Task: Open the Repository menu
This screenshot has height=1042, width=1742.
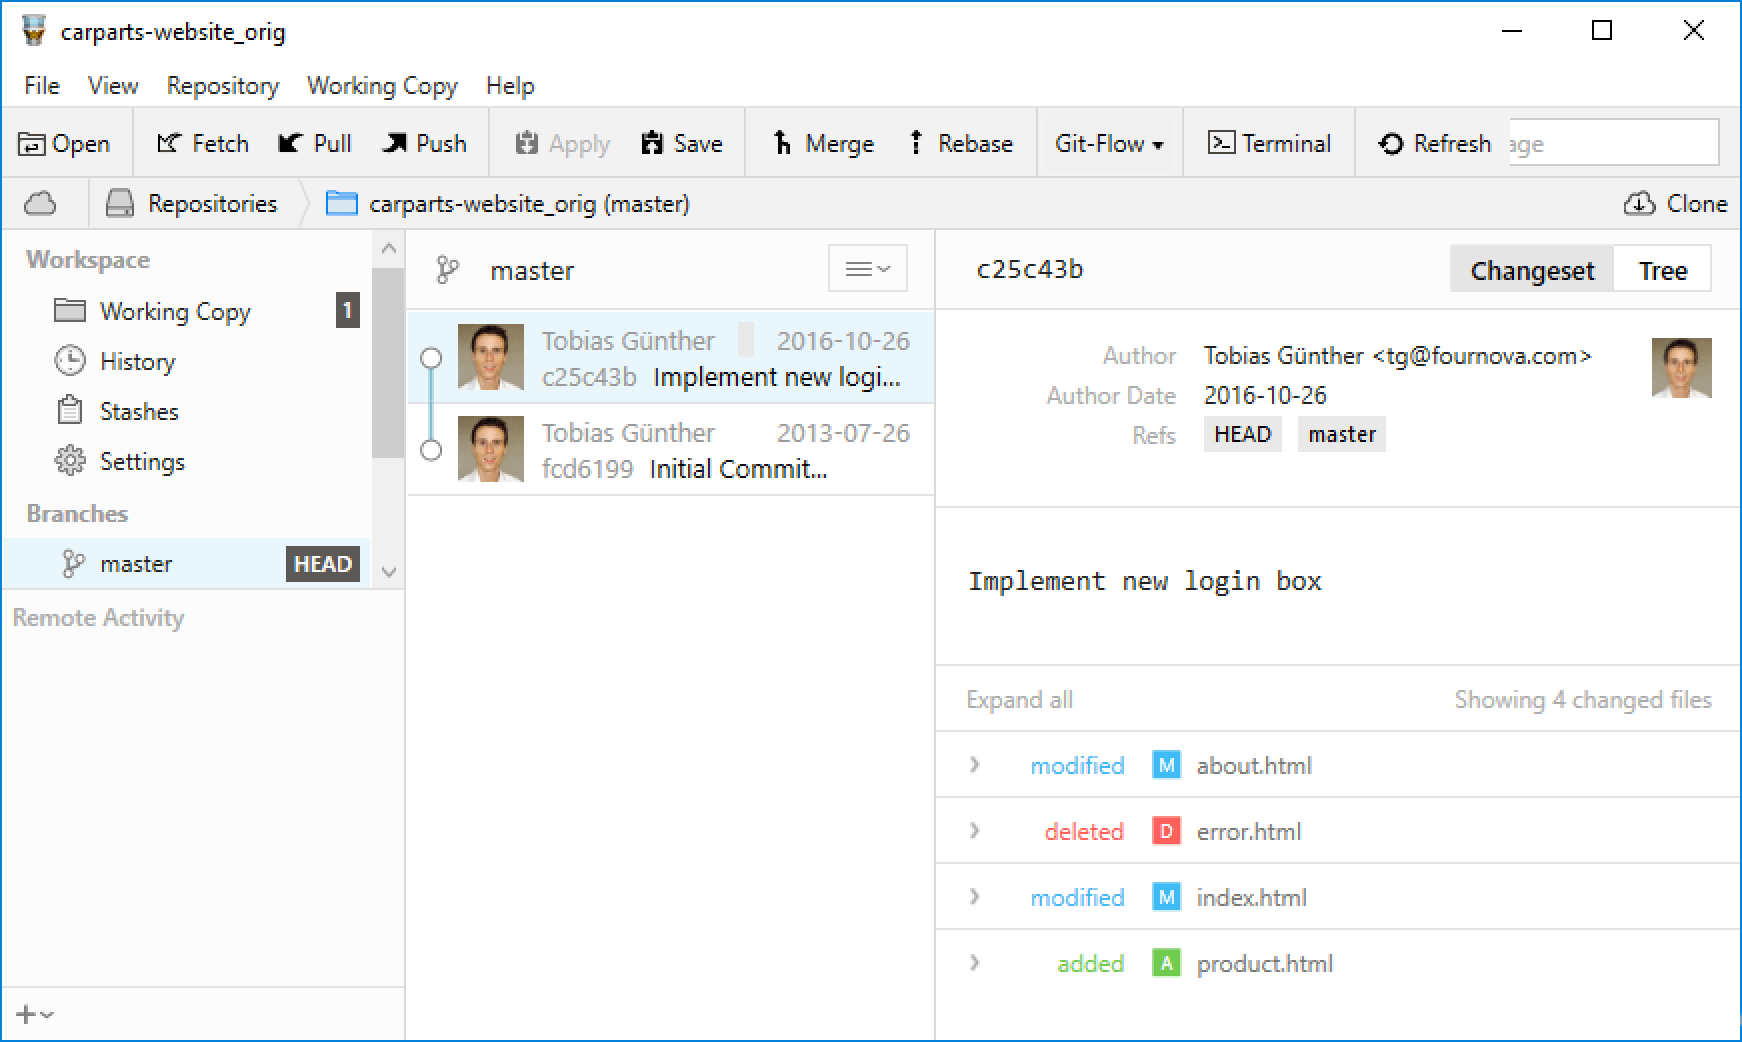Action: pos(222,86)
